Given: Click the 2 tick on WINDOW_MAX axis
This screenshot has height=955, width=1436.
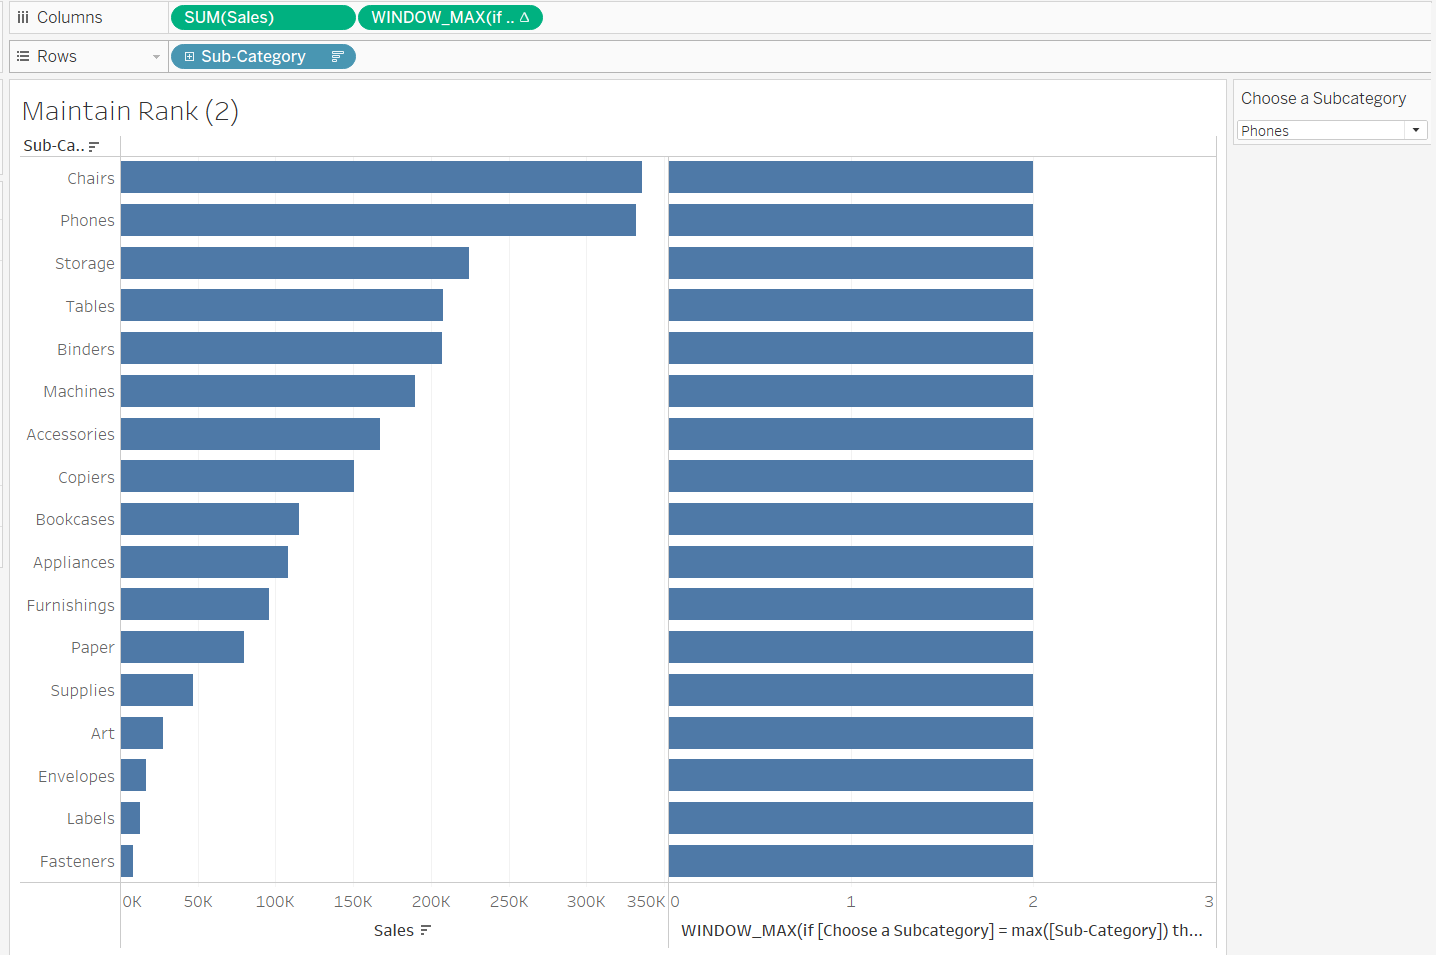Looking at the screenshot, I should pyautogui.click(x=1033, y=902).
